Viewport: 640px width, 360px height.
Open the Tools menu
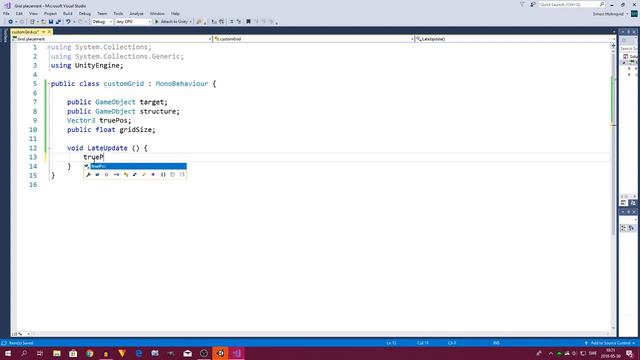point(118,13)
